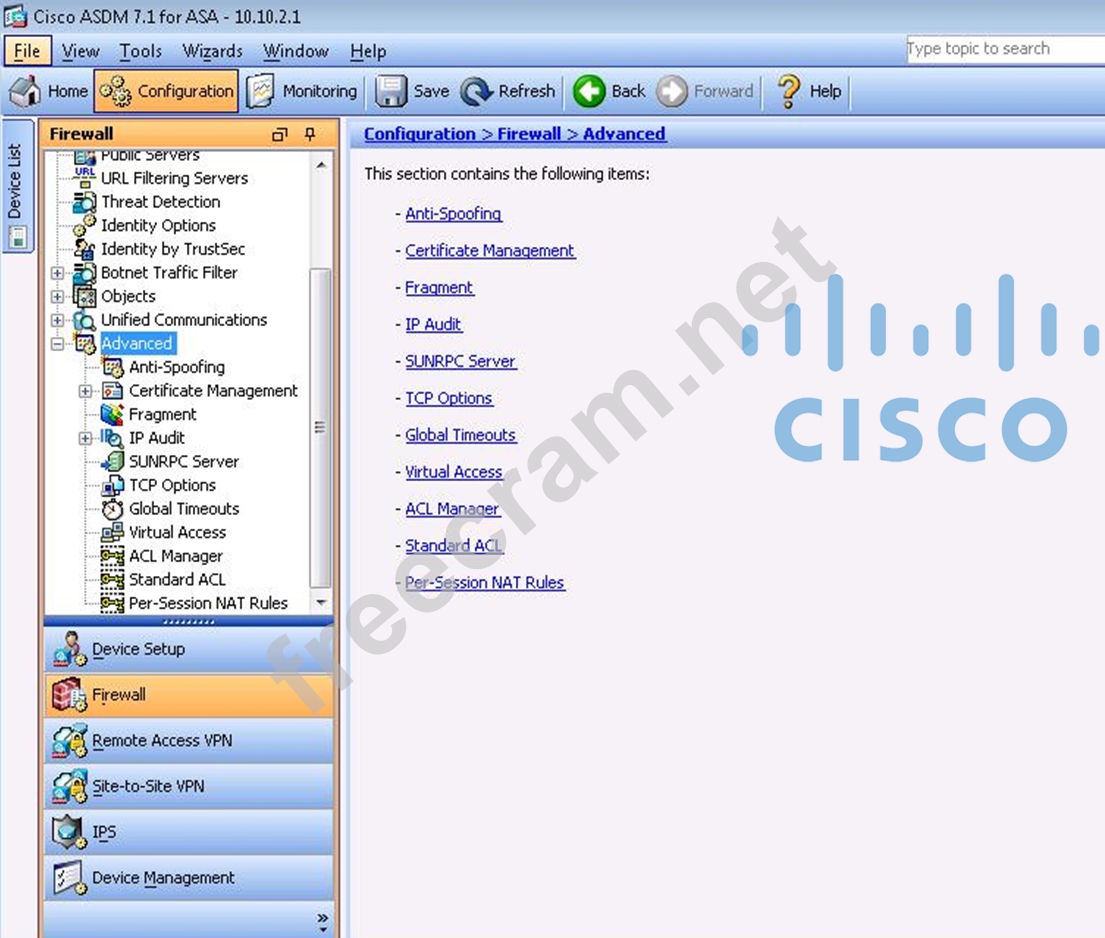Expand the IP Audit tree node
This screenshot has width=1105, height=938.
pyautogui.click(x=85, y=438)
